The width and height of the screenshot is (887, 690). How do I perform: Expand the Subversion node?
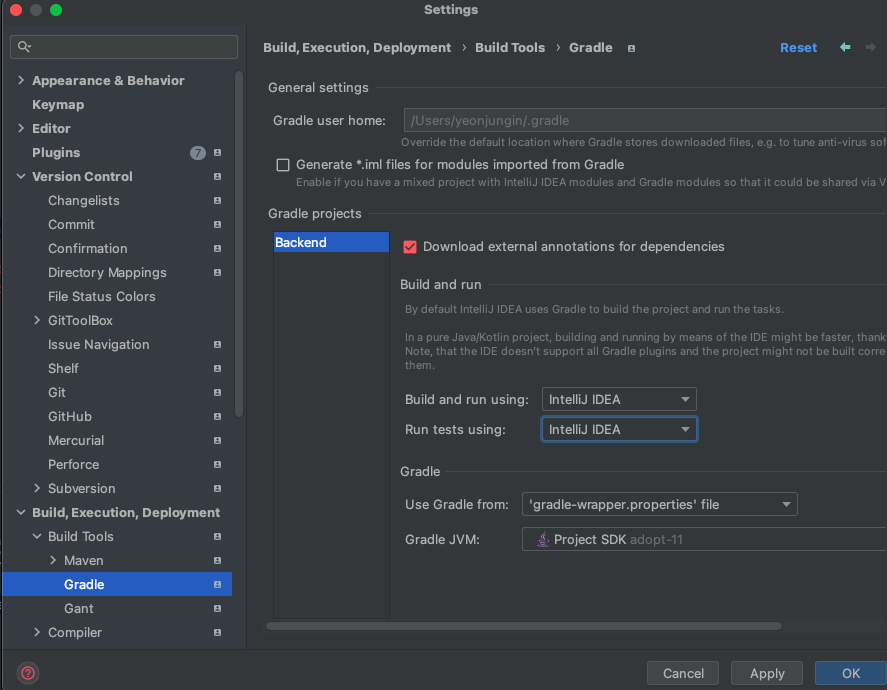point(37,489)
